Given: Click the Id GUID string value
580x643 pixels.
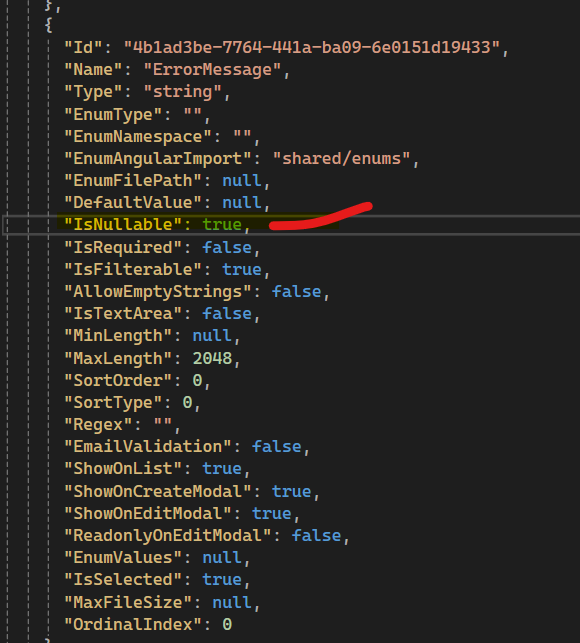Looking at the screenshot, I should [312, 48].
